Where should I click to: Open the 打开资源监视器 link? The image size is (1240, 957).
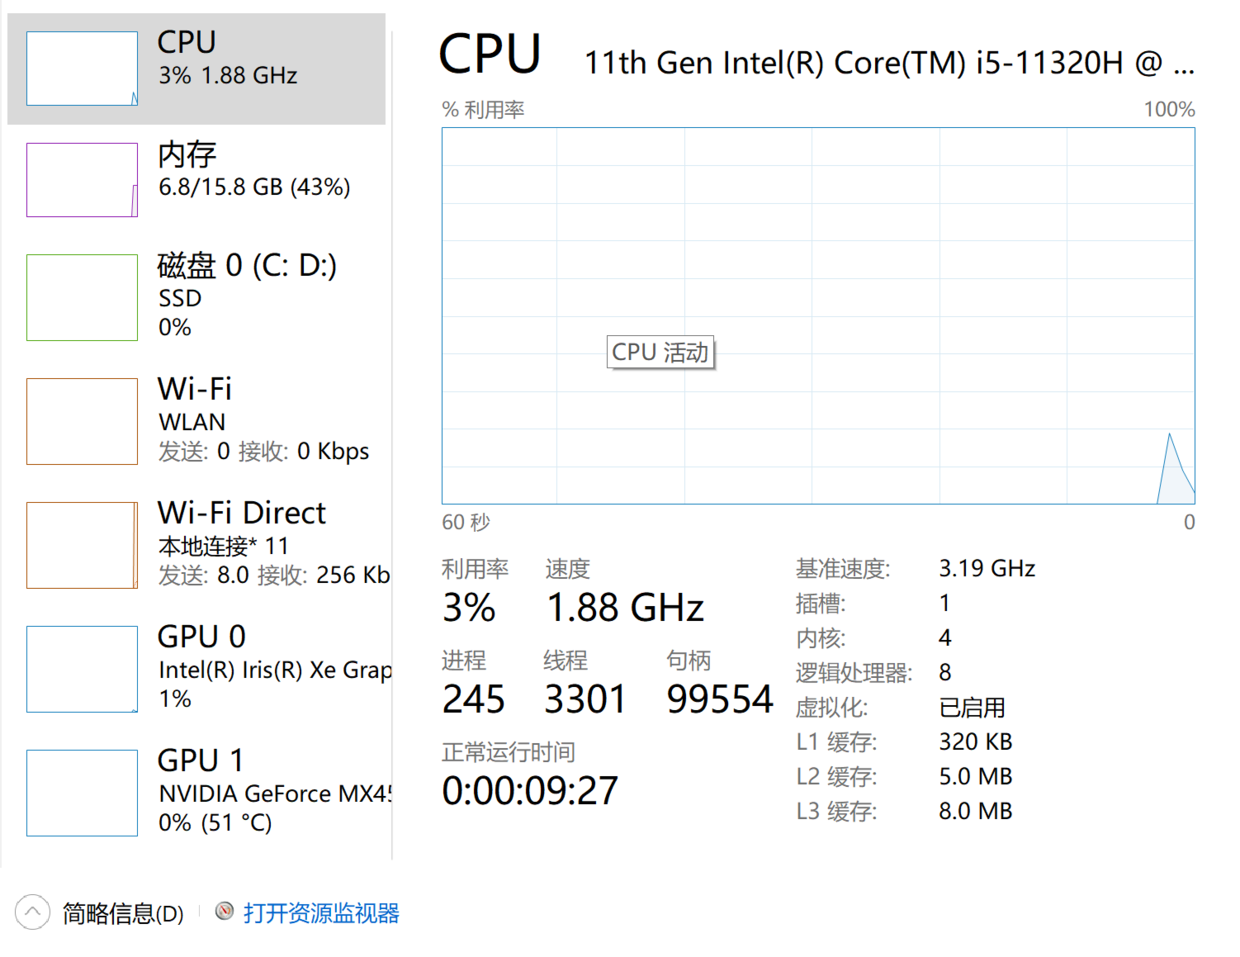(x=321, y=913)
